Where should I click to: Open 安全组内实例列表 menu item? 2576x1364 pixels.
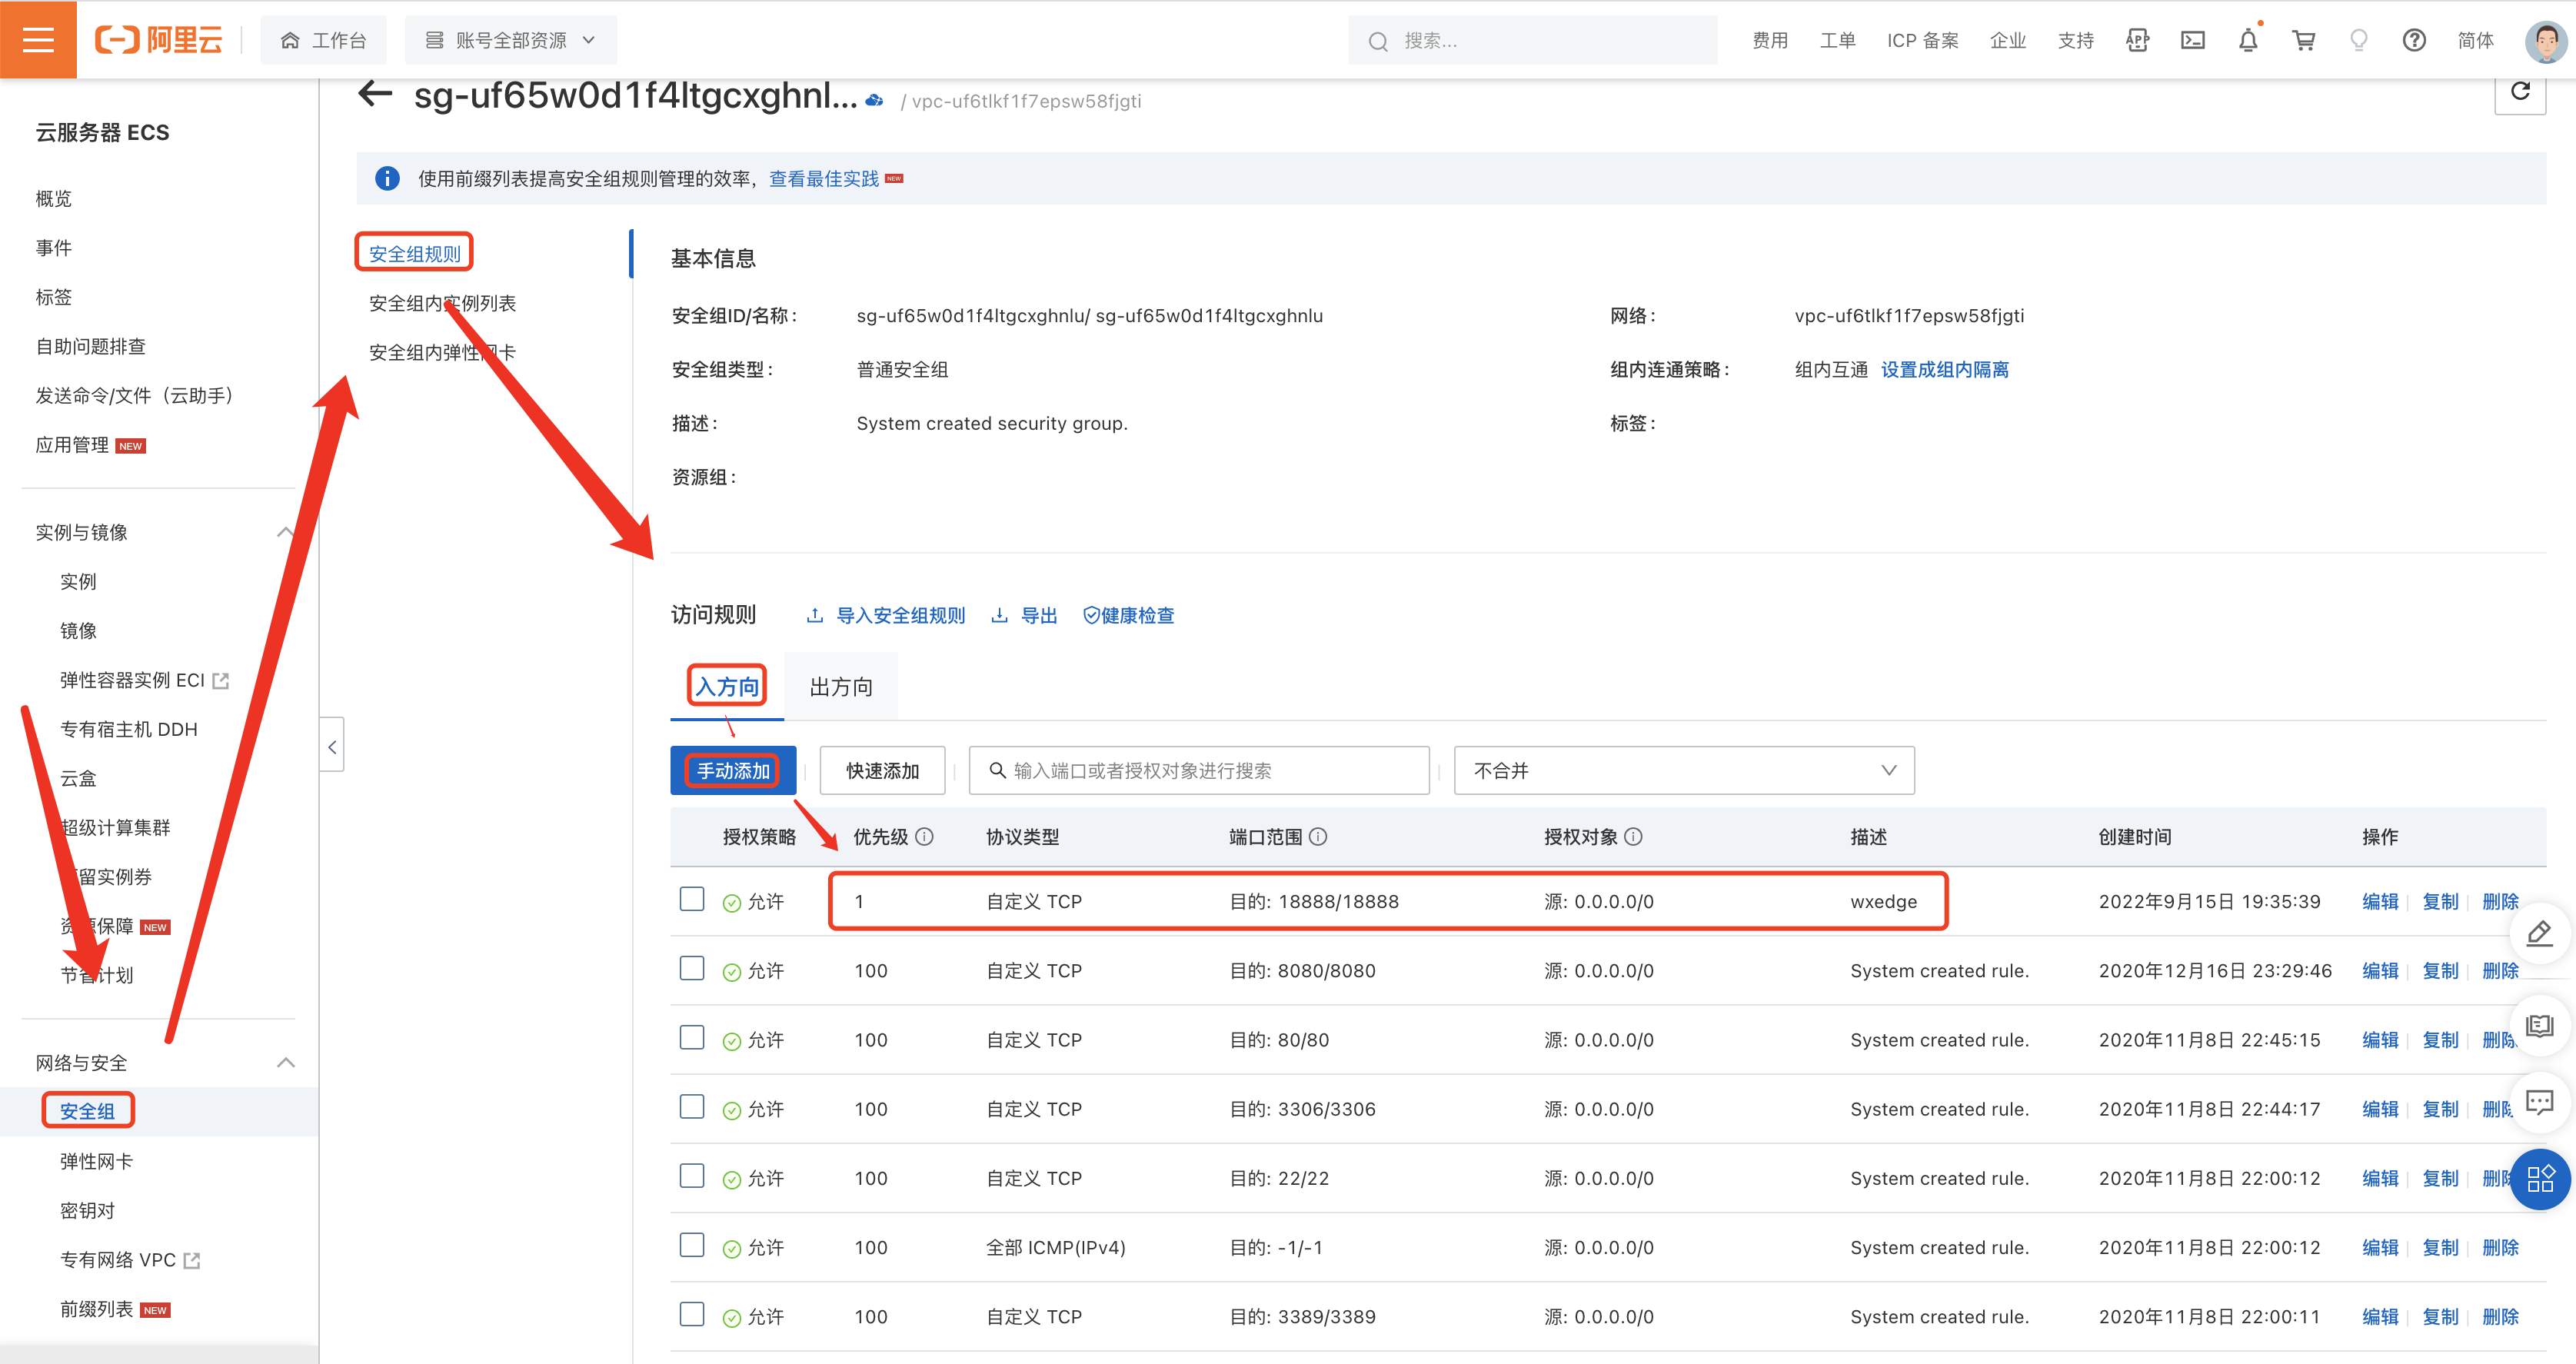(442, 303)
